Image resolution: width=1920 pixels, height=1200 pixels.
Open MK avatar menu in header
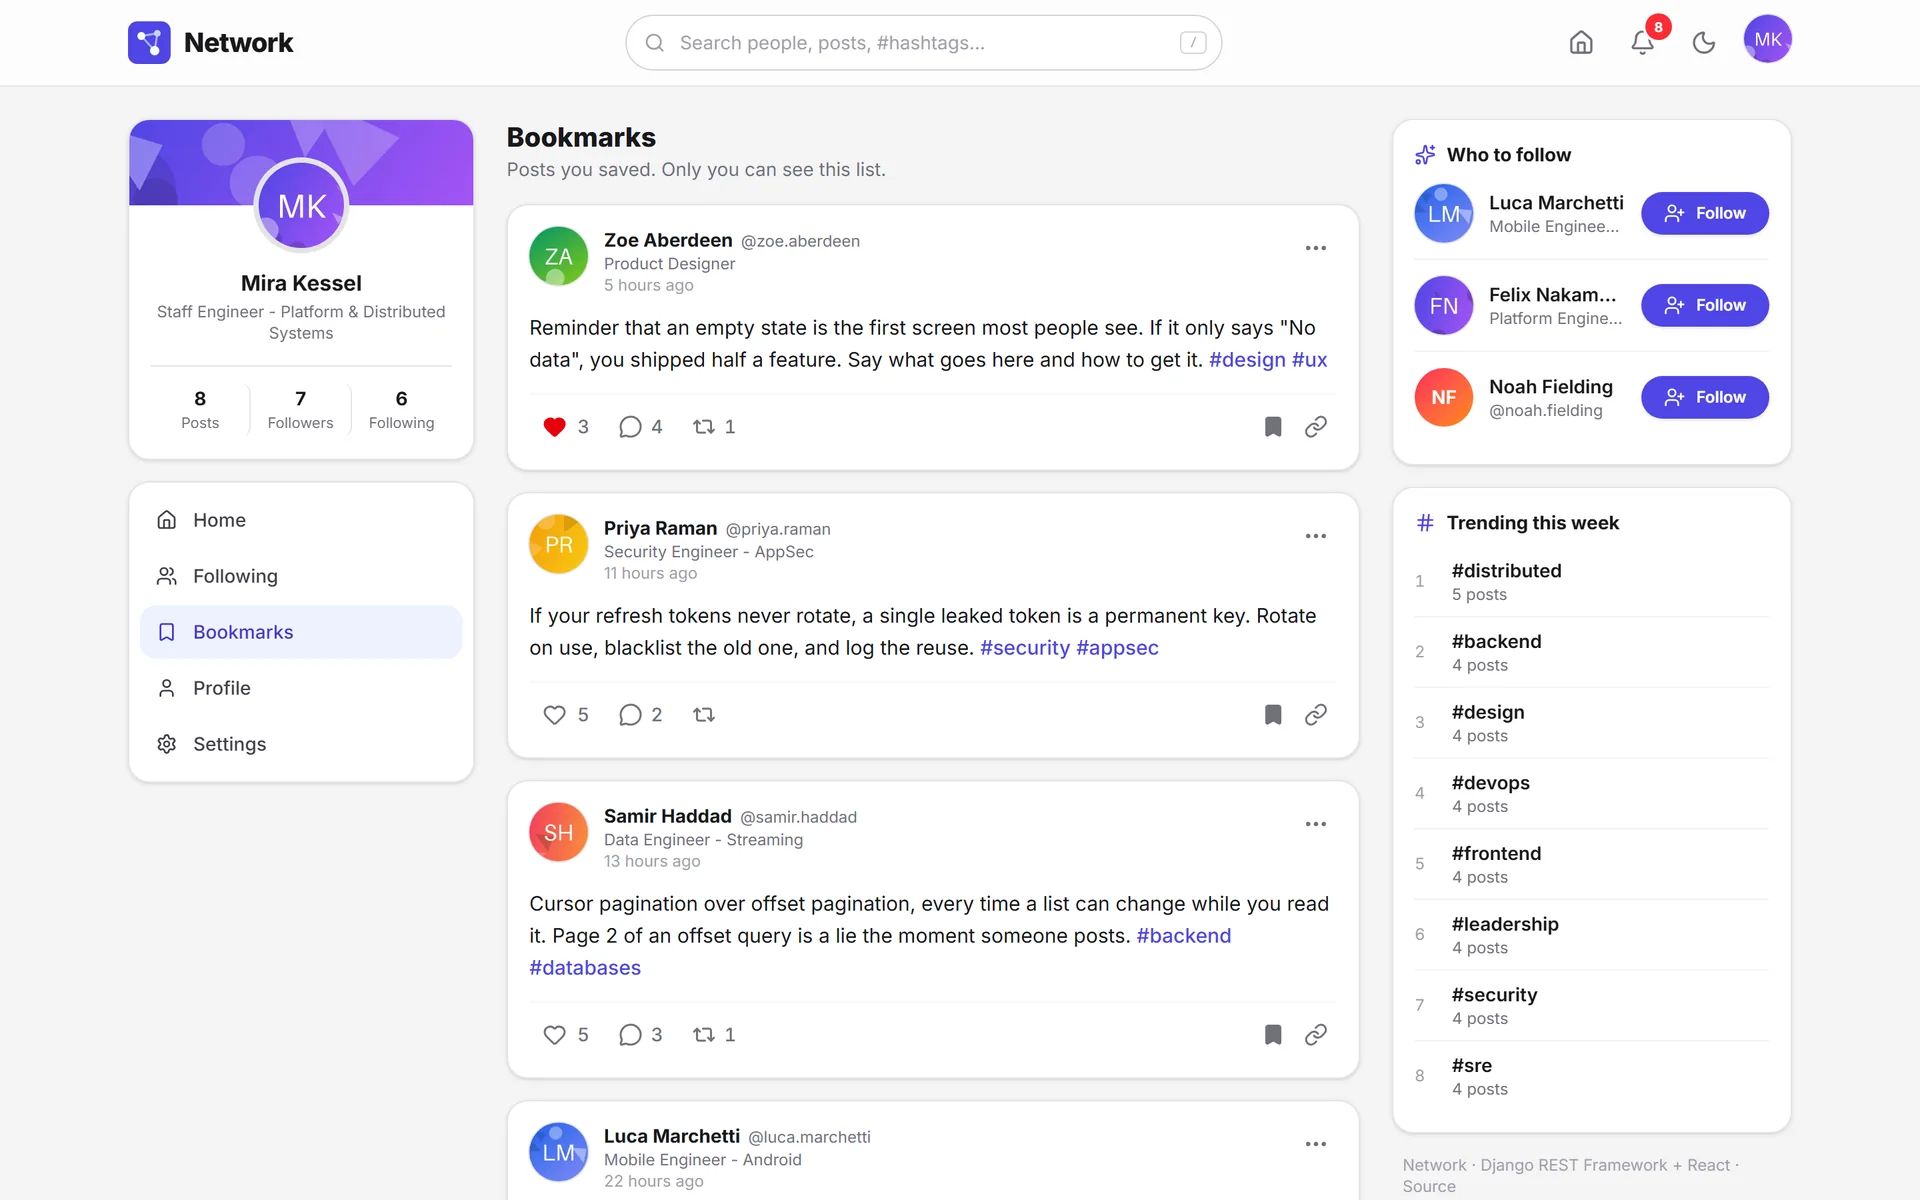click(1767, 39)
